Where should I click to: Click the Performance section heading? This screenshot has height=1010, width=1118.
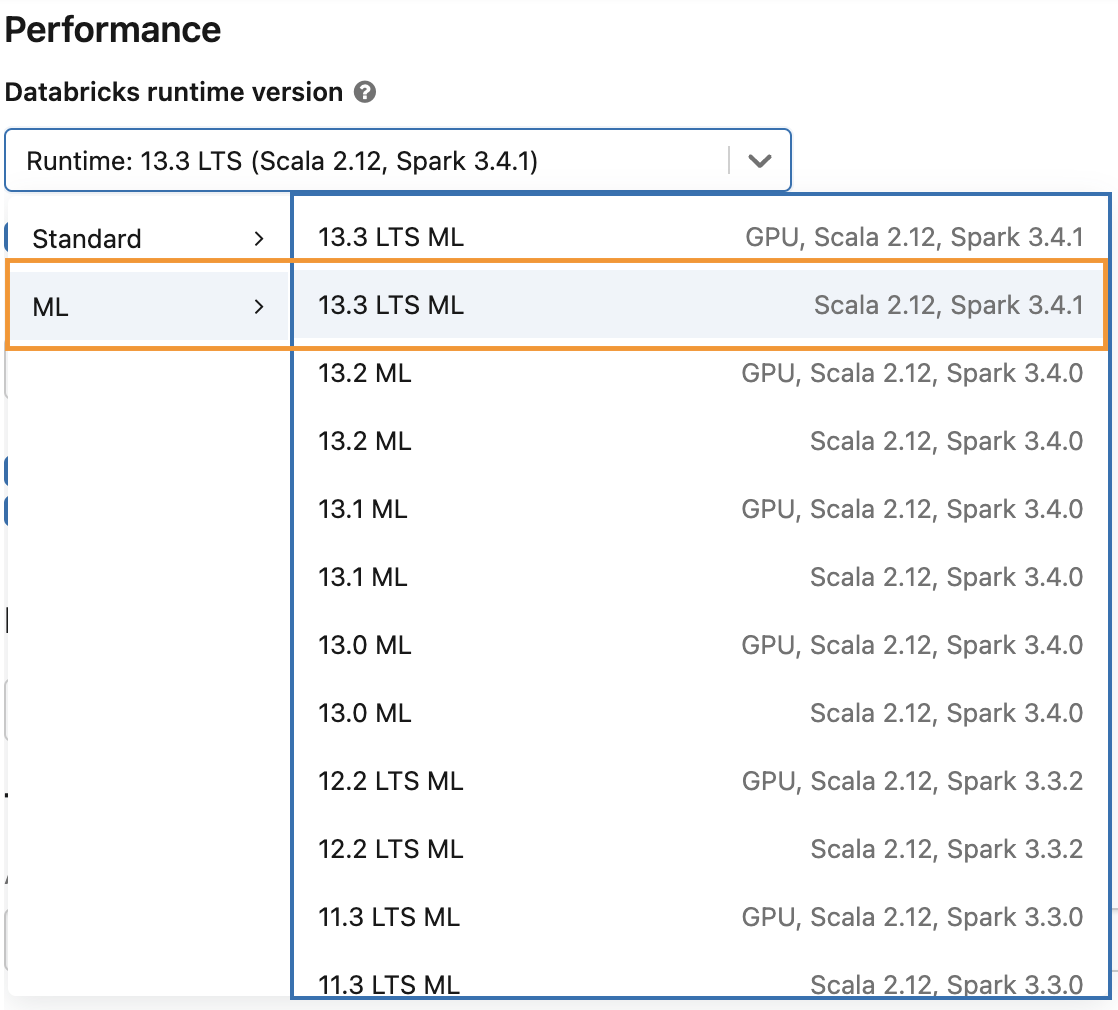pyautogui.click(x=113, y=30)
